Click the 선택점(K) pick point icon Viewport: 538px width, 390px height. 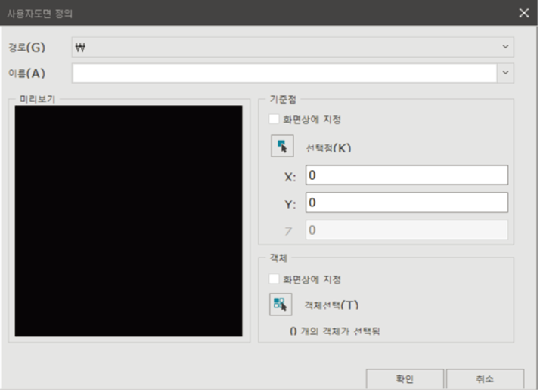(x=282, y=146)
